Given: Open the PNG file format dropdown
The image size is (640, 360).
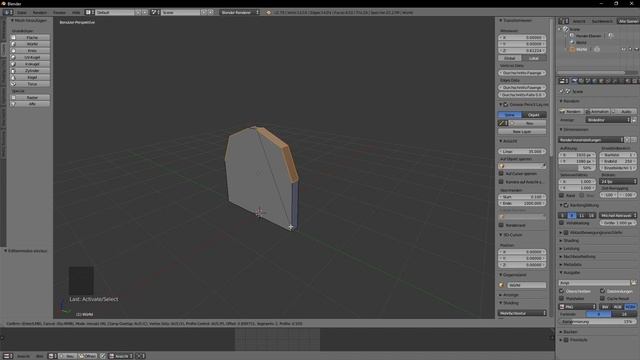Looking at the screenshot, I should click(578, 307).
